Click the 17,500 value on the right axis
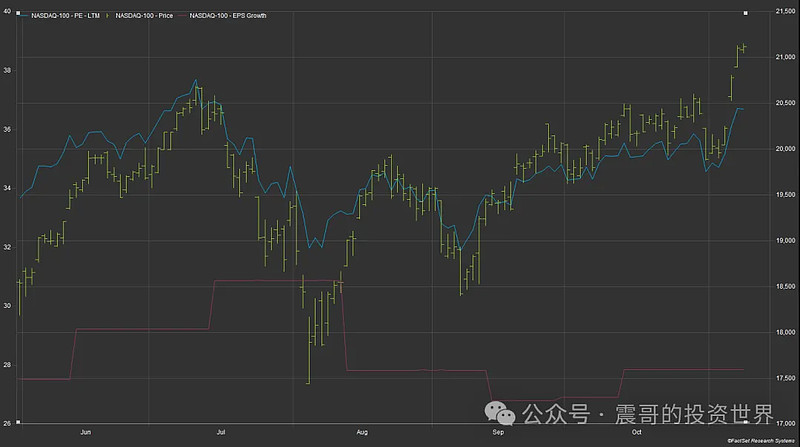This screenshot has height=447, width=800. (785, 378)
